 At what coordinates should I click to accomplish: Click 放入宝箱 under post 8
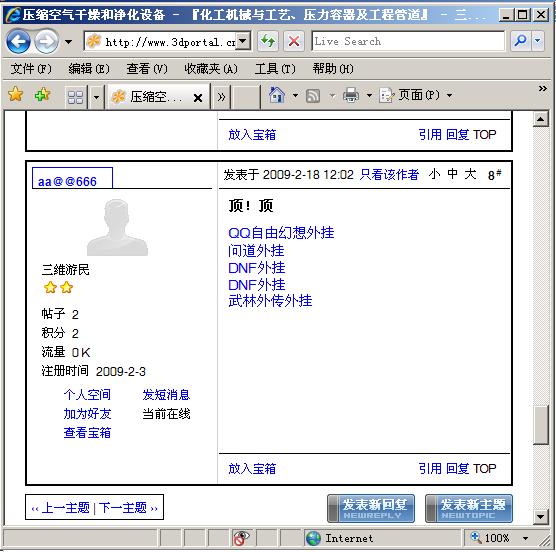(x=252, y=469)
